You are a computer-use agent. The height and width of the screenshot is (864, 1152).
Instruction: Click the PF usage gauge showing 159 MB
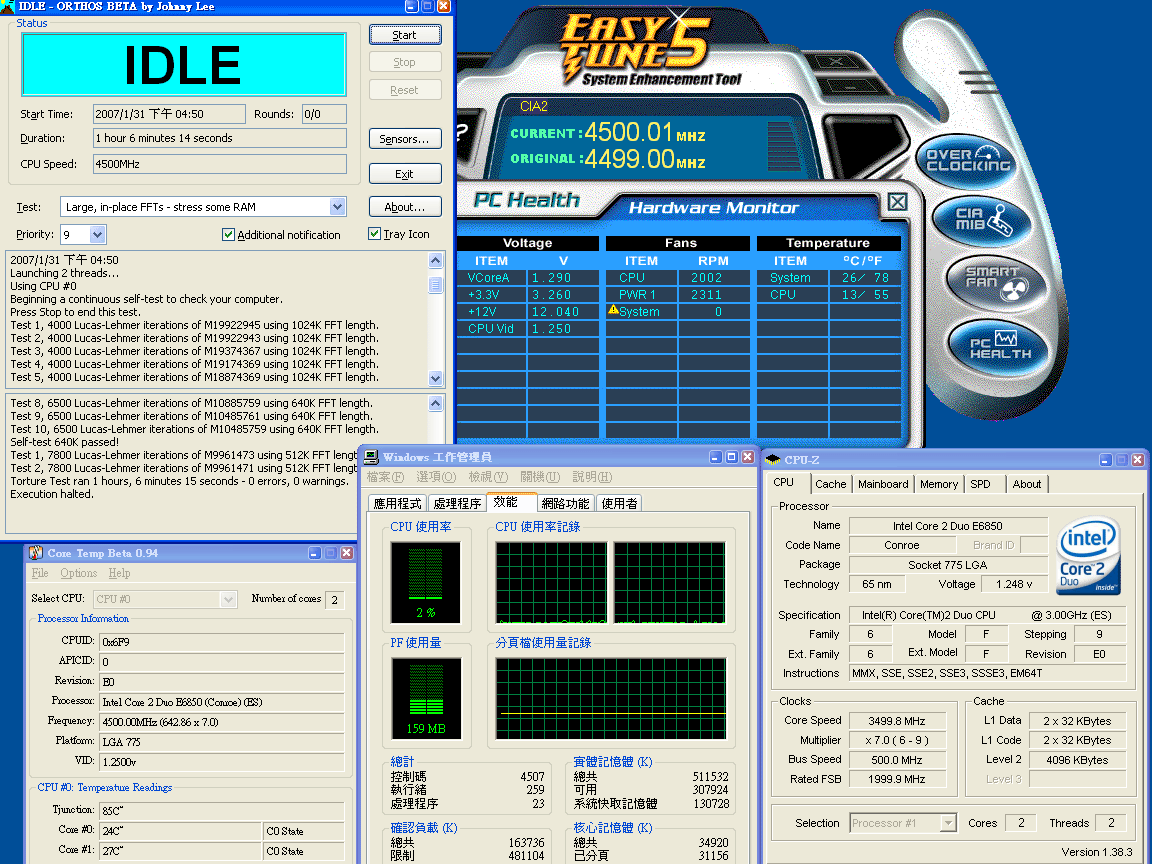[x=426, y=697]
